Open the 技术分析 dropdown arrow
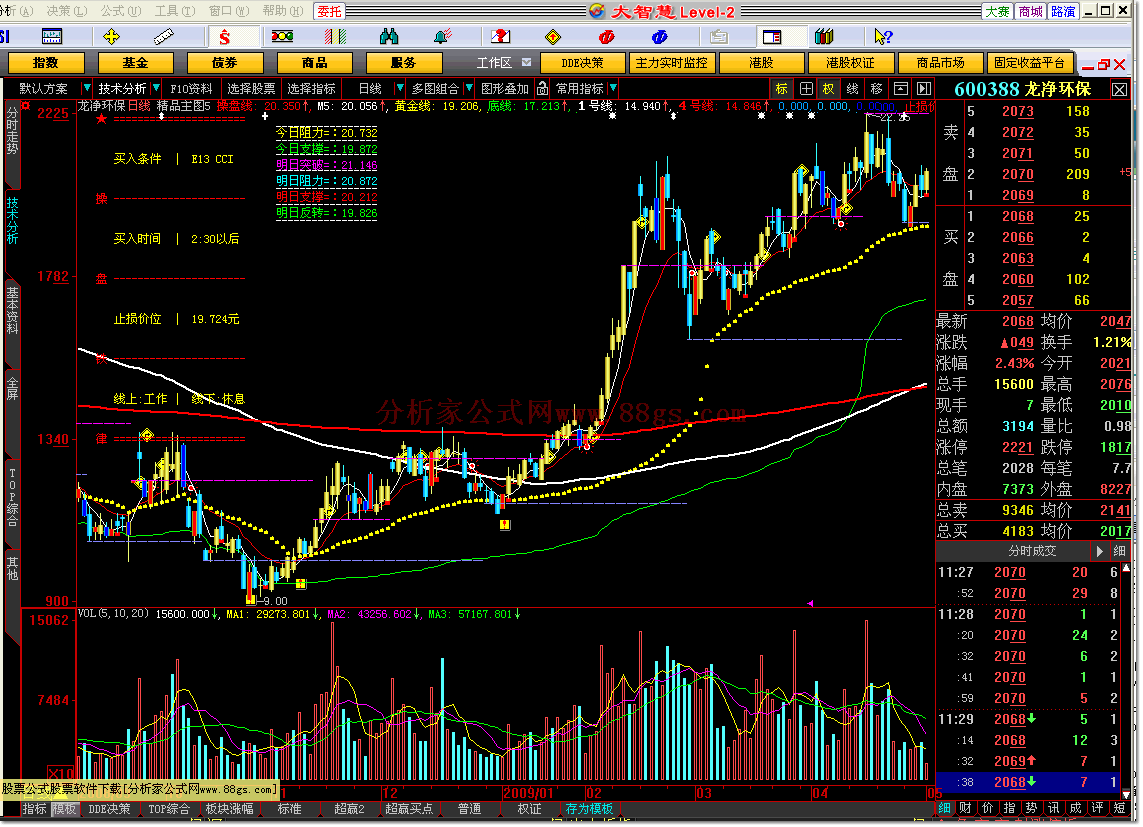The height and width of the screenshot is (827, 1143). 155,89
